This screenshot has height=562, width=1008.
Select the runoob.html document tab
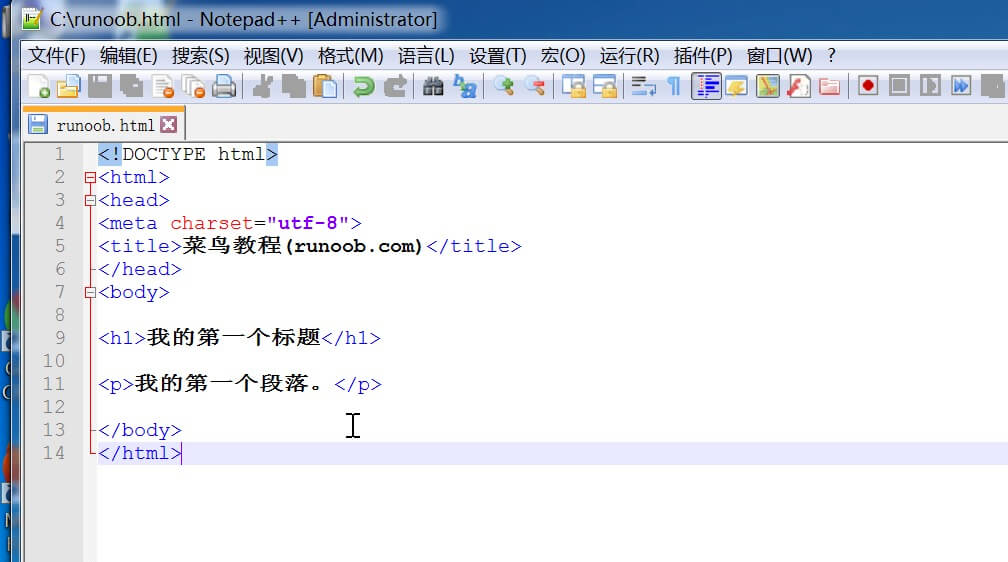coord(104,125)
